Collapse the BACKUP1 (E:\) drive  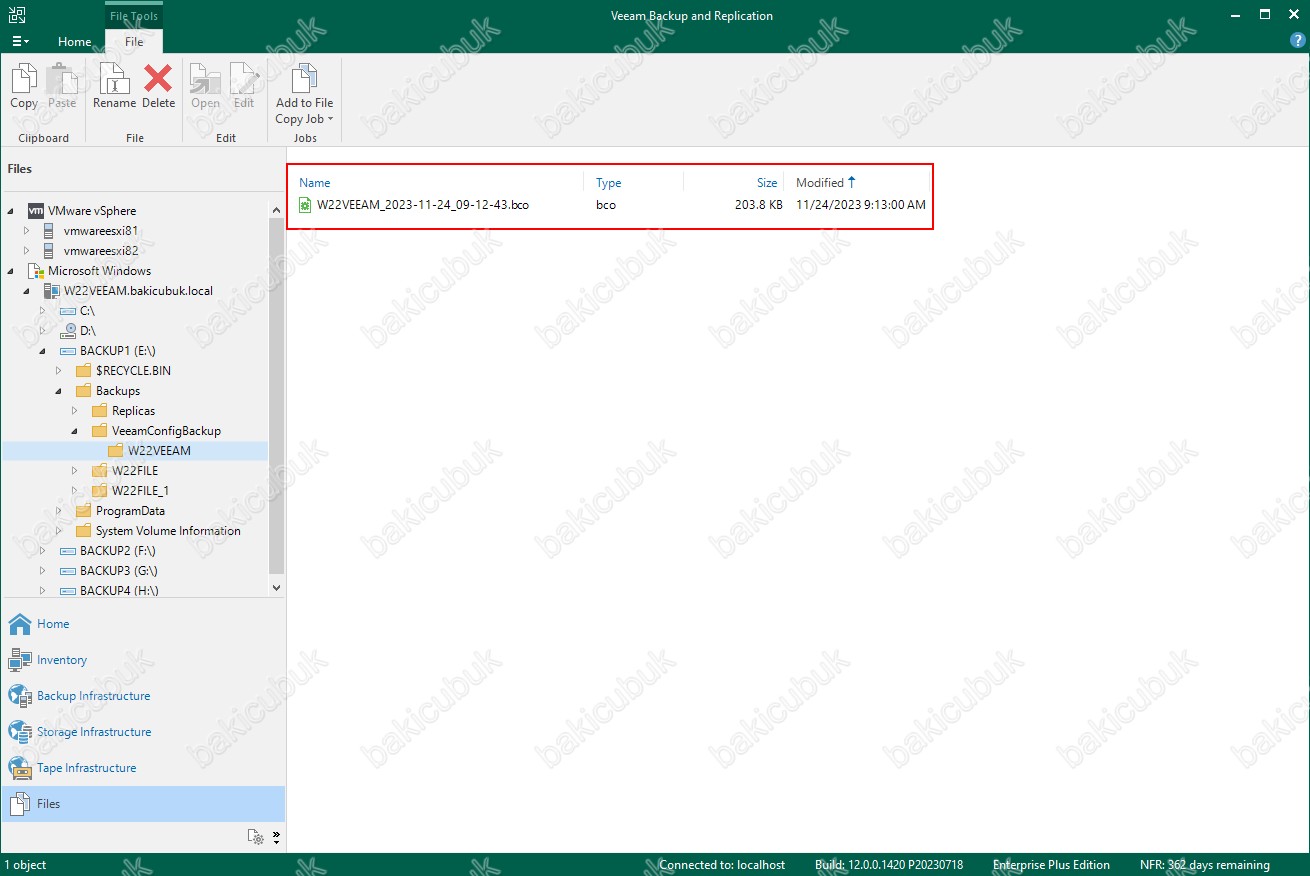[43, 351]
